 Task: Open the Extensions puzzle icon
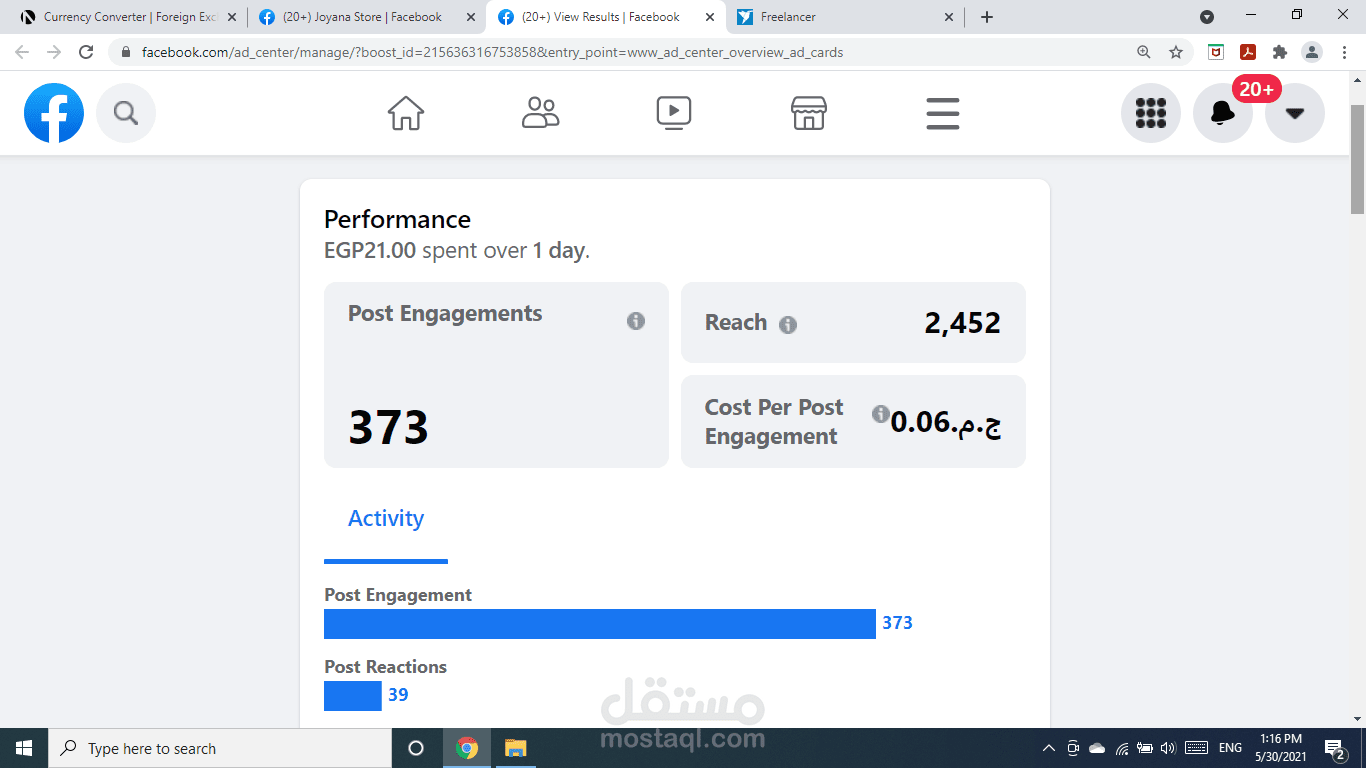pyautogui.click(x=1280, y=52)
